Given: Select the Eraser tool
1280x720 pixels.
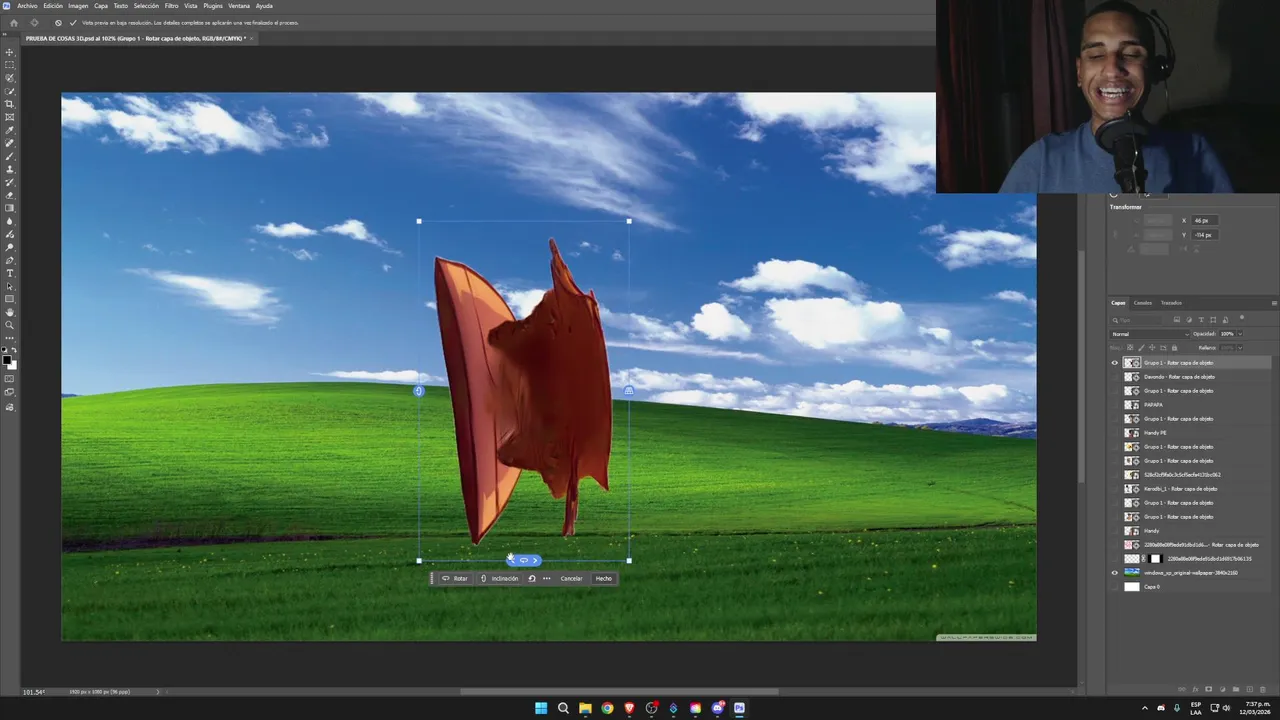Looking at the screenshot, I should 10,195.
